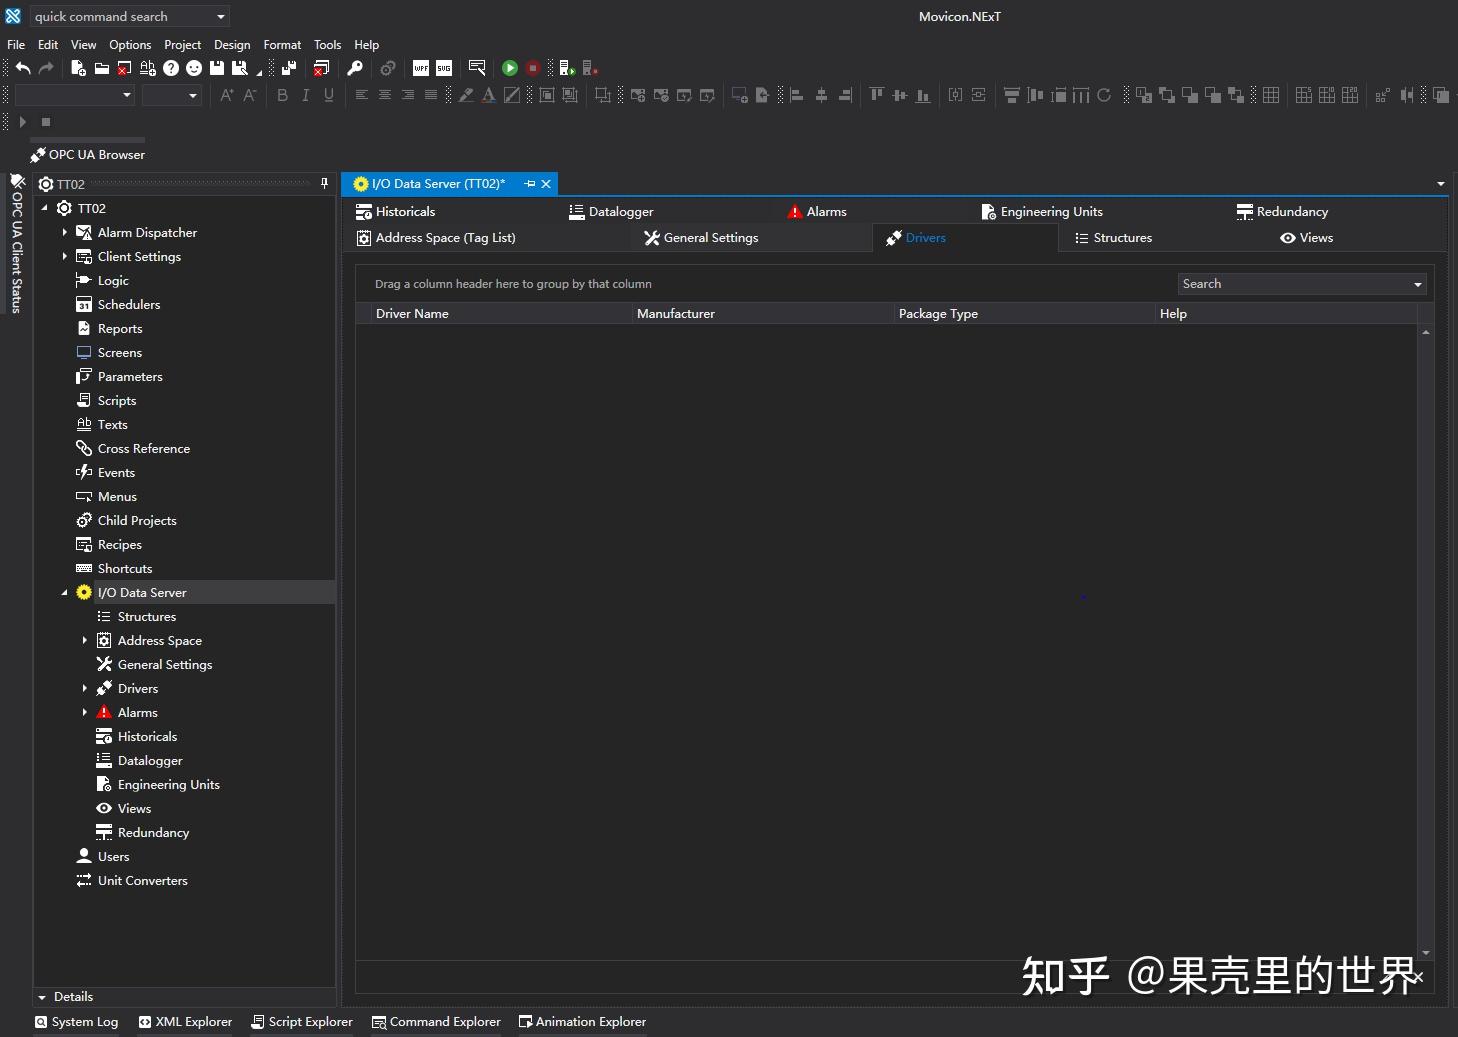Screen dimensions: 1458x1037
Task: Collapse the Details panel at bottom
Action: 42,997
